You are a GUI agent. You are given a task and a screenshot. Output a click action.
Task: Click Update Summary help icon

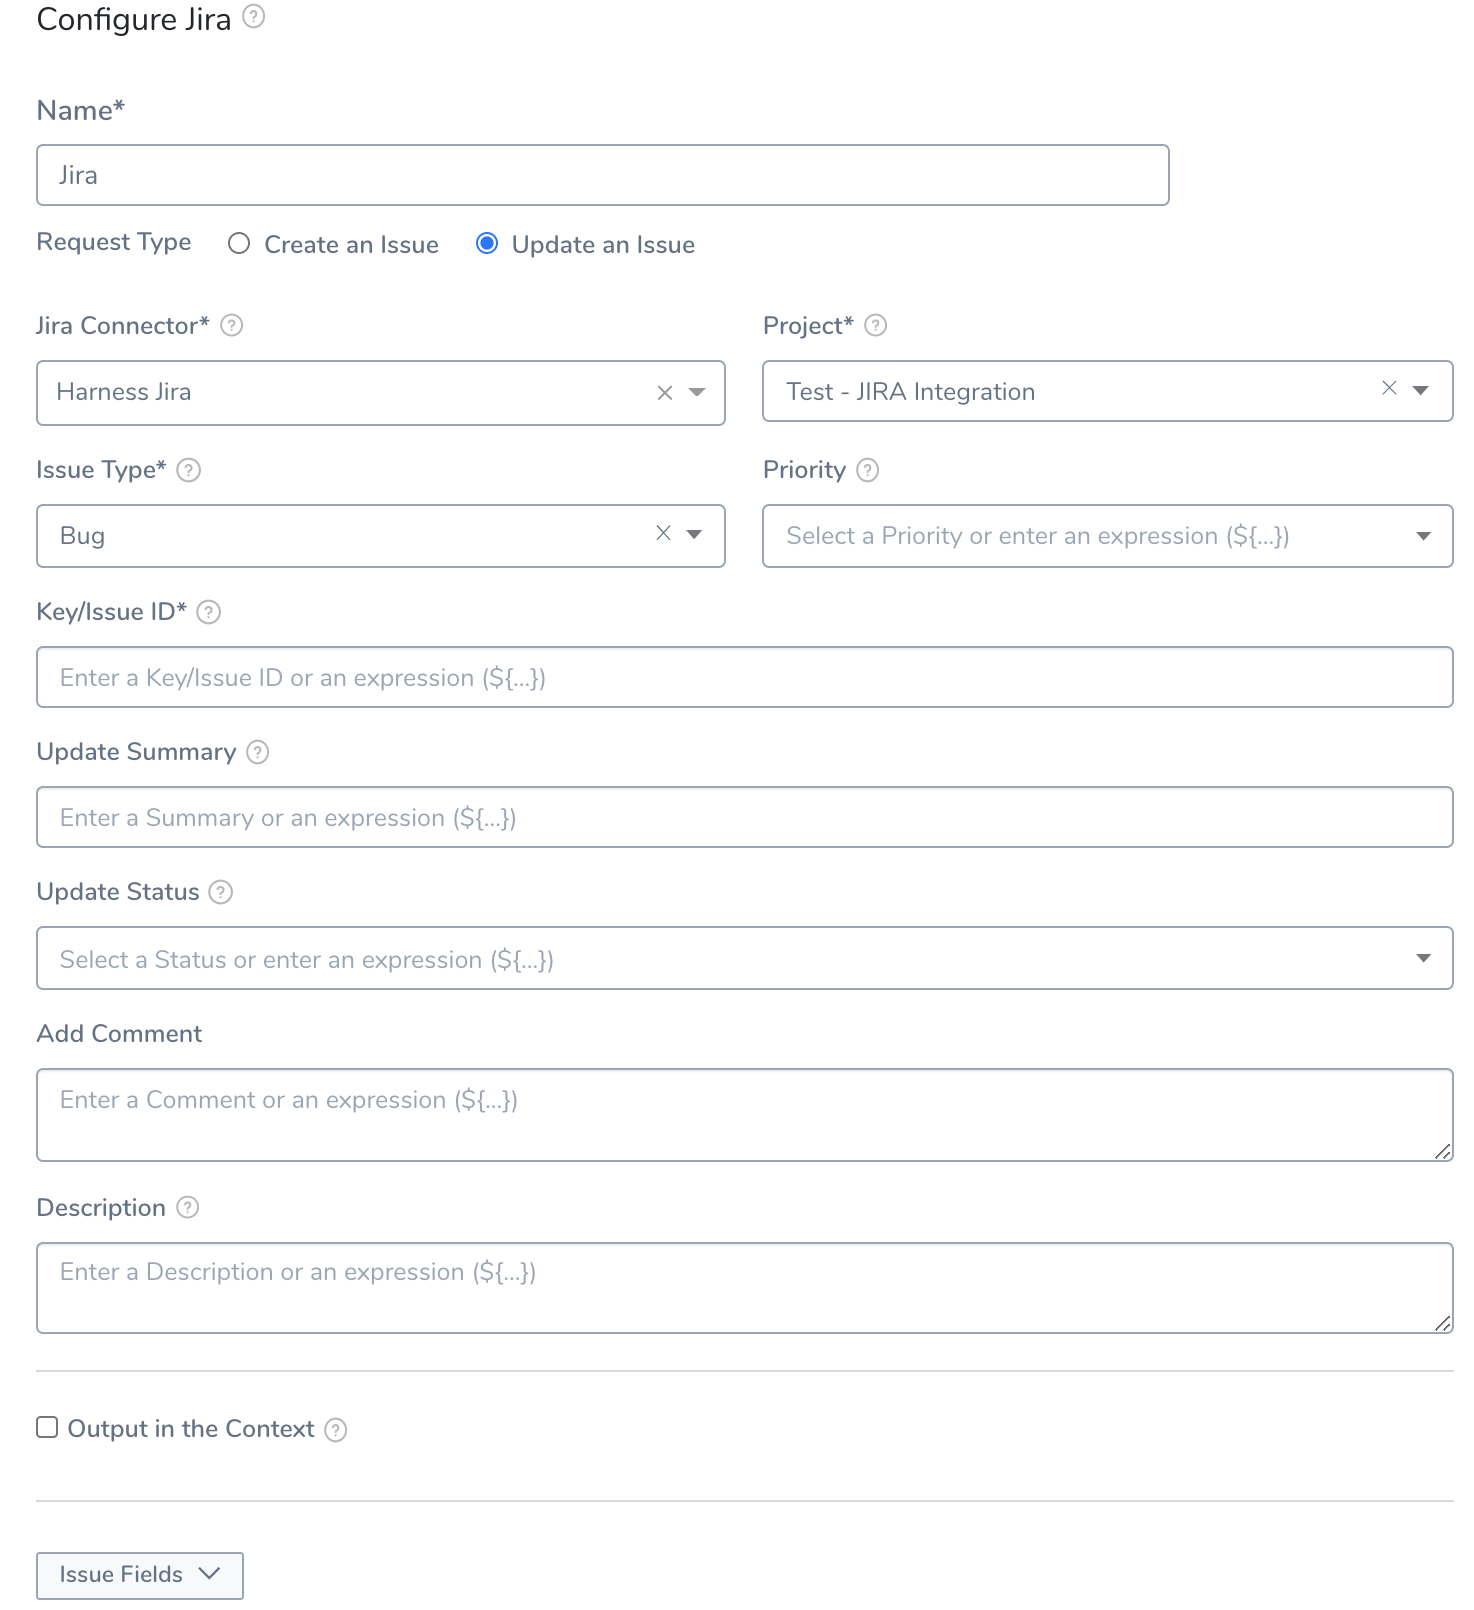point(258,752)
